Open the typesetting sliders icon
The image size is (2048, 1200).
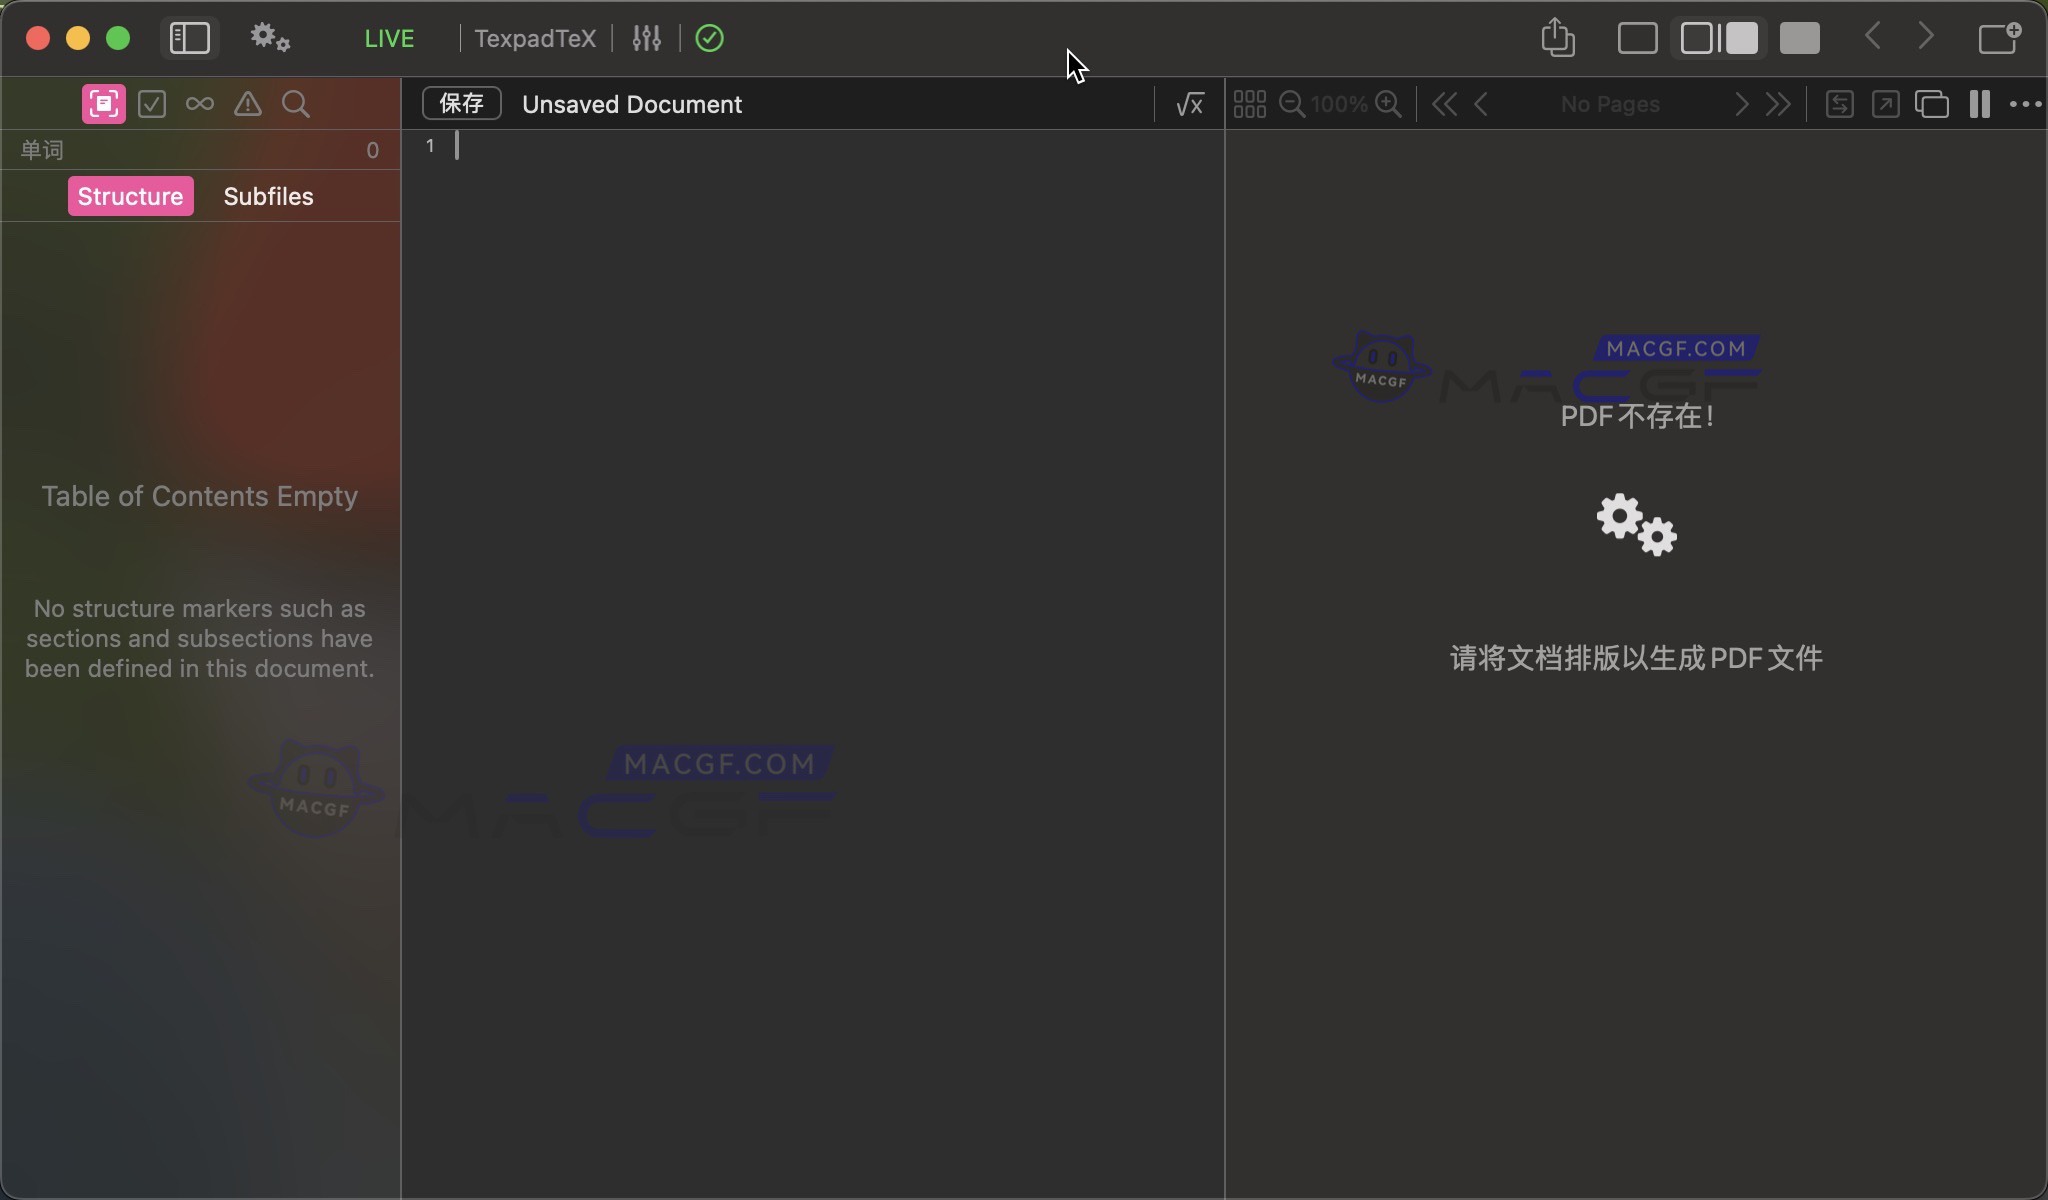(x=646, y=38)
